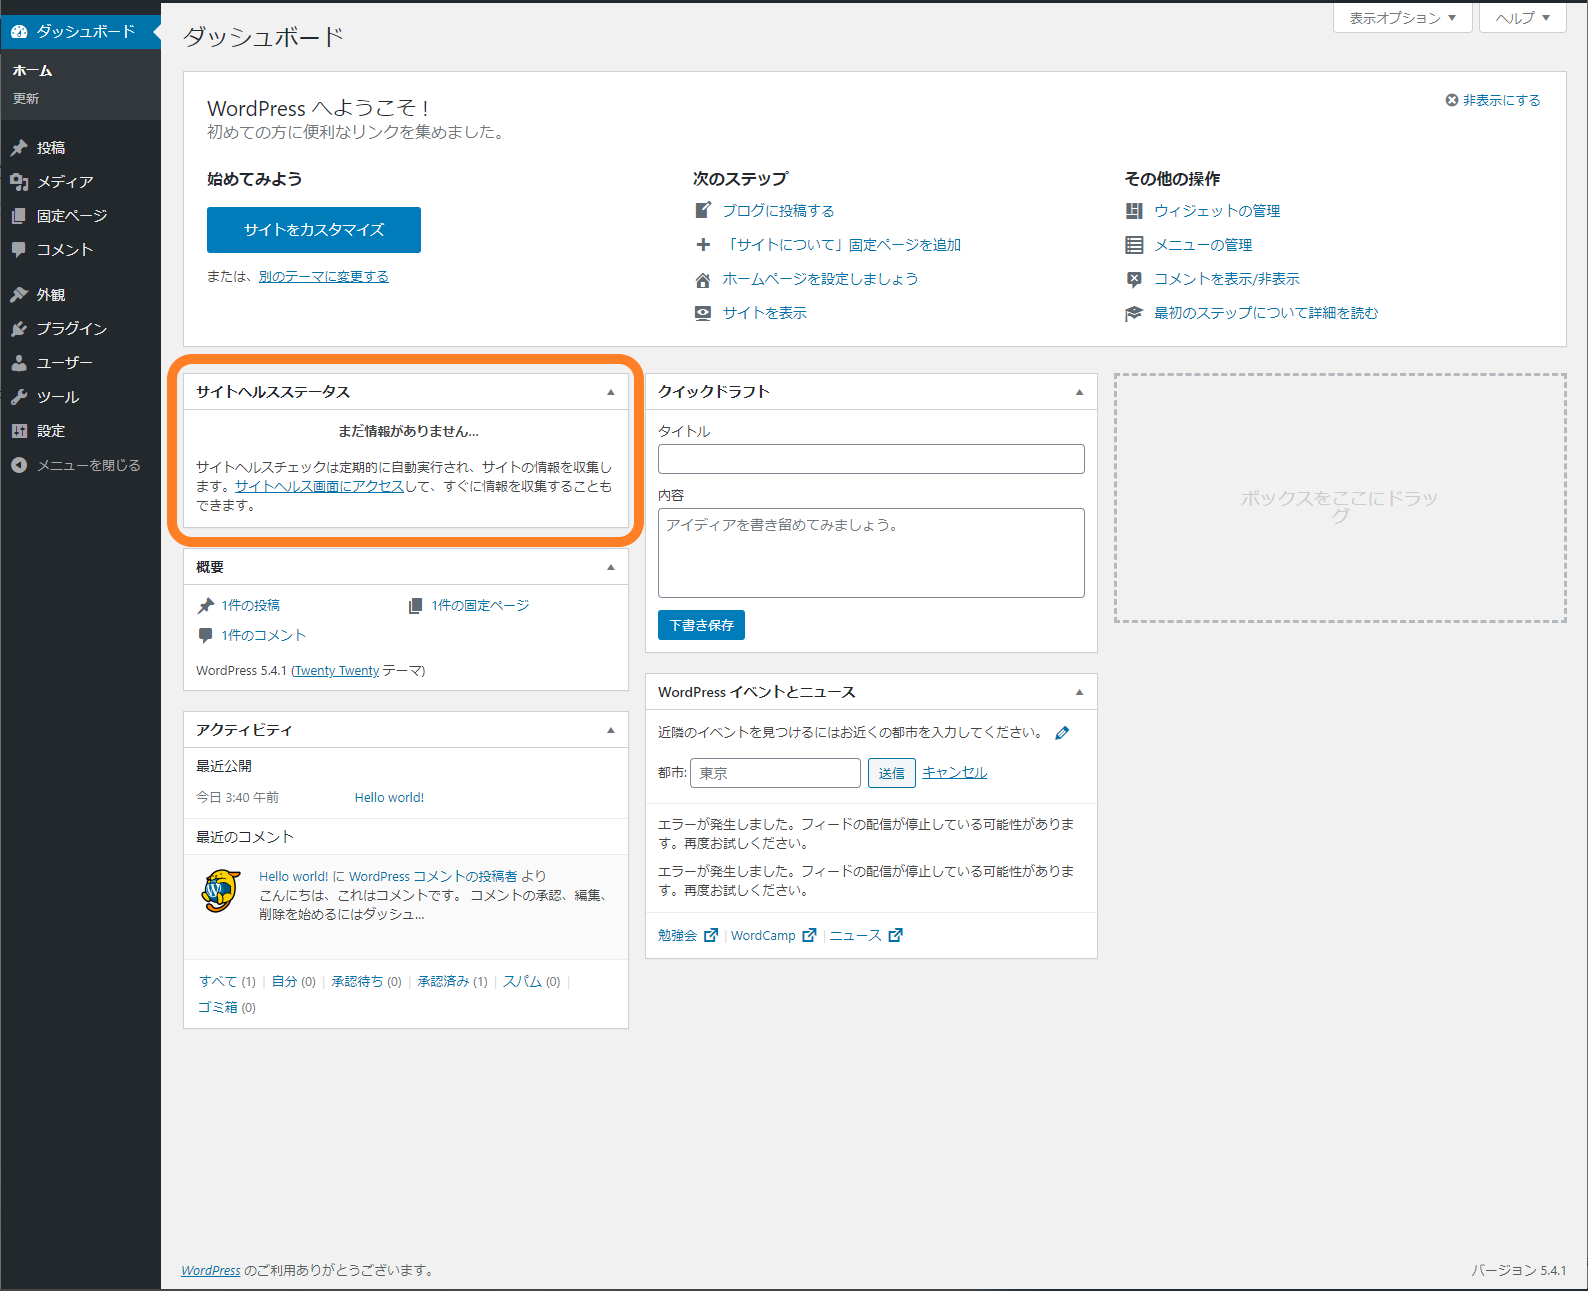Select 更新 in the sidebar submenu
1588x1291 pixels.
pyautogui.click(x=26, y=98)
